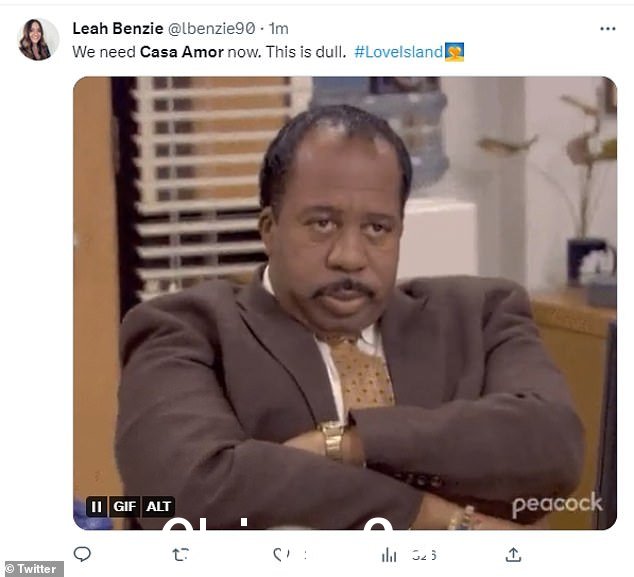Screen dimensions: 634x577
Task: Pause the playing GIF
Action: pos(97,506)
